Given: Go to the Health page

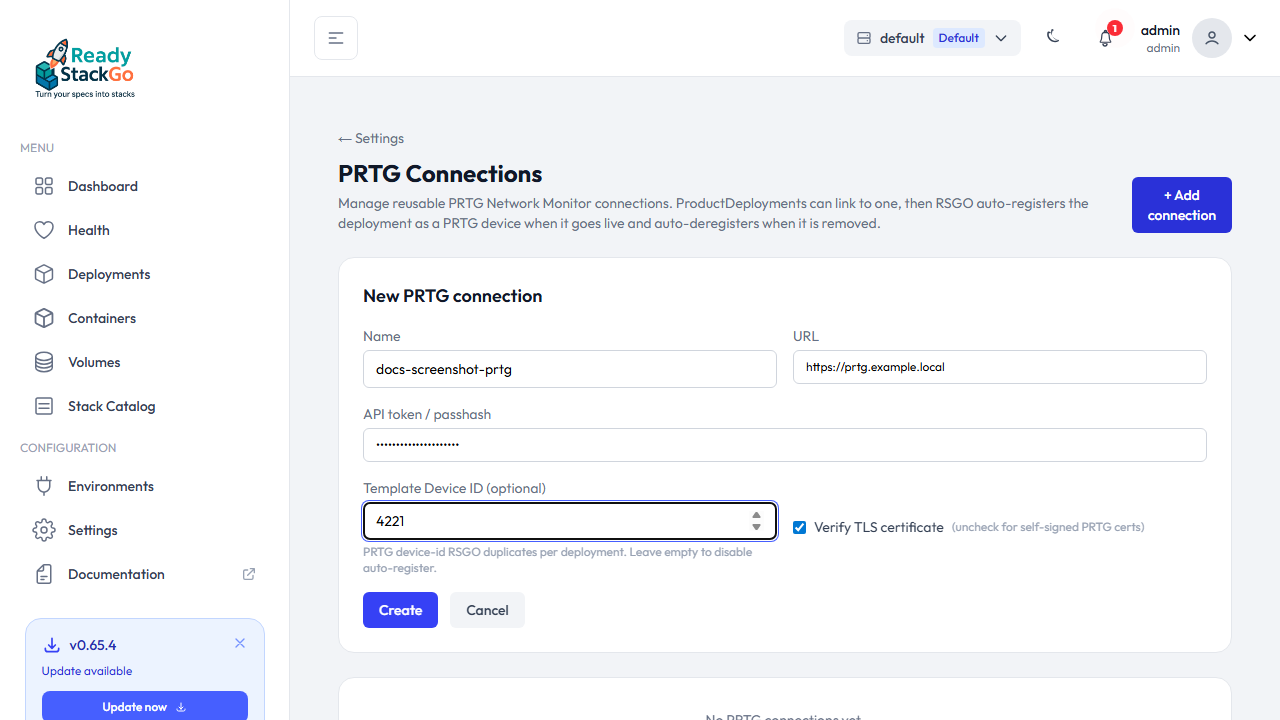Looking at the screenshot, I should coord(145,230).
